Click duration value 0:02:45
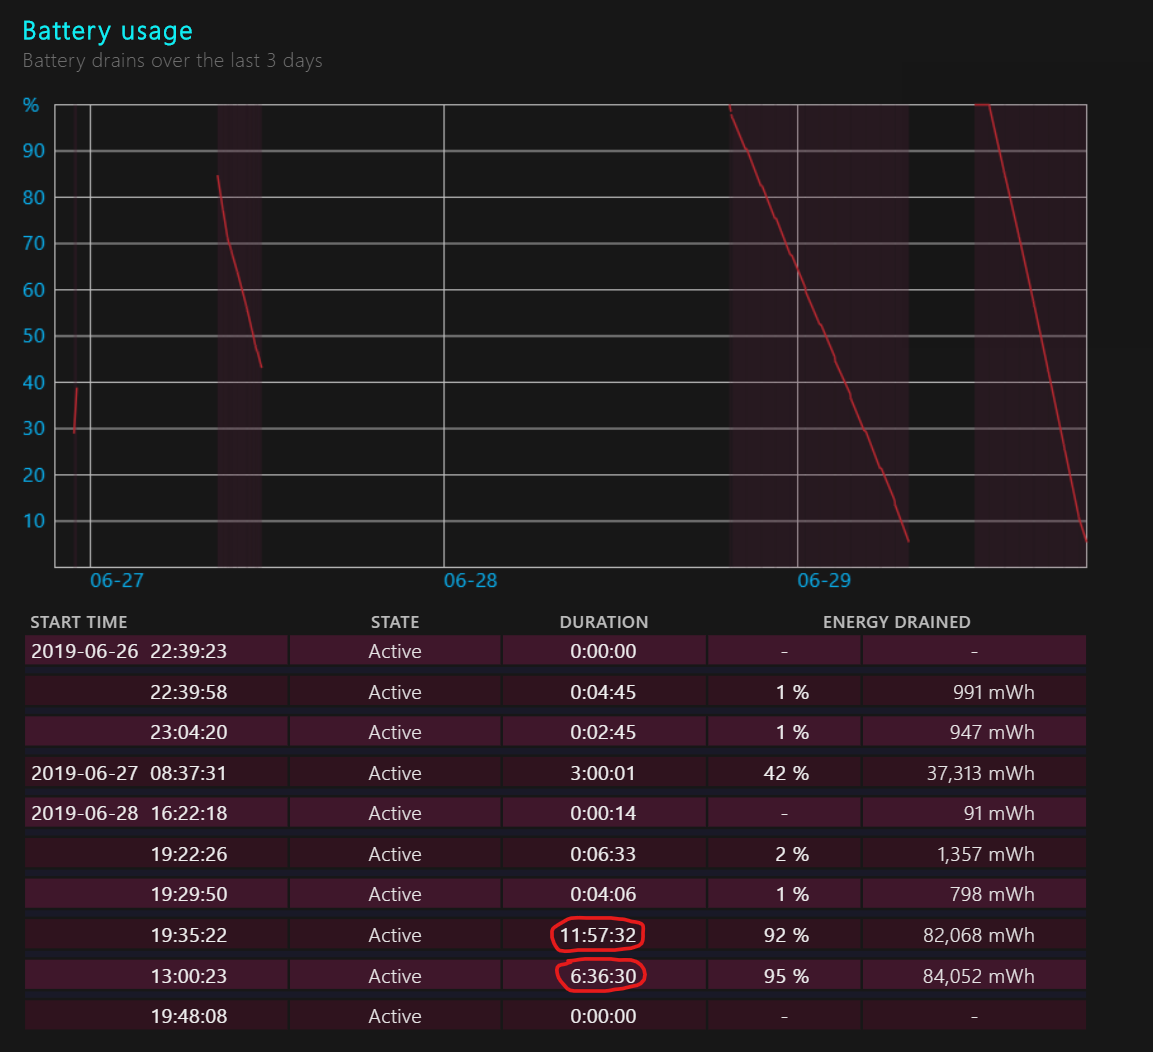The height and width of the screenshot is (1052, 1153). [603, 732]
